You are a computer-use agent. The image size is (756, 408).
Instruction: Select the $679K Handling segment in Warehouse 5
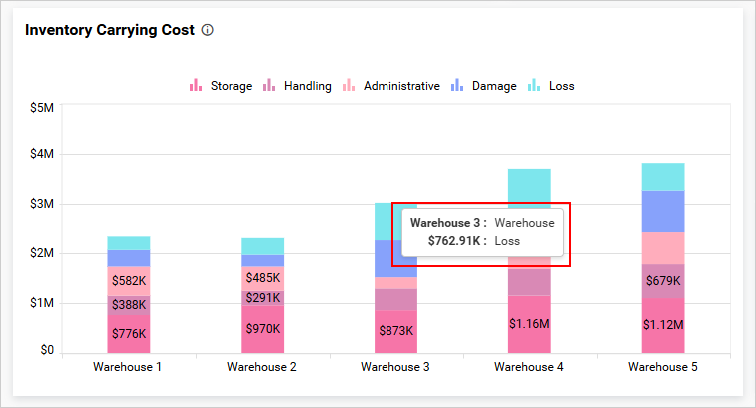click(x=662, y=281)
